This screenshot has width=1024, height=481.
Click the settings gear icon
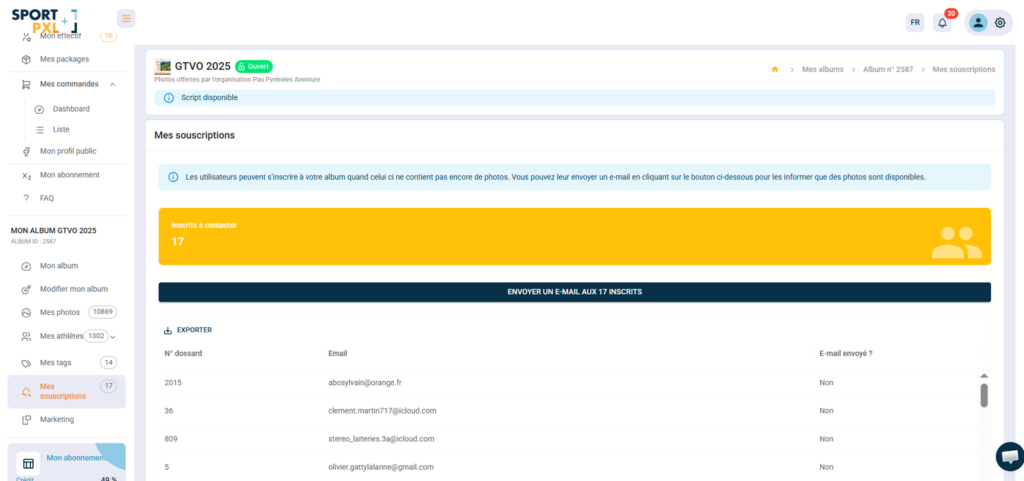[1000, 23]
